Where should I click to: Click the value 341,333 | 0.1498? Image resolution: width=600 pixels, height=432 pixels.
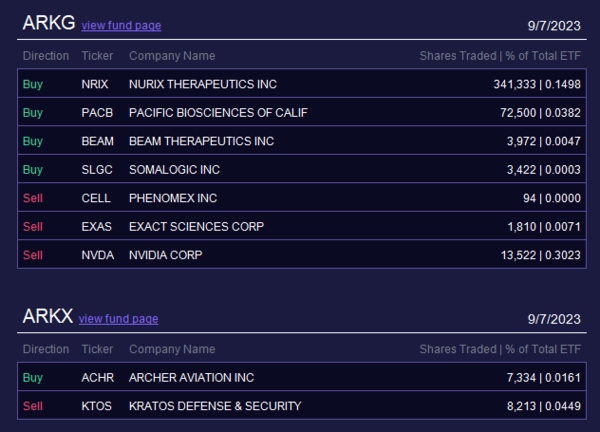click(x=537, y=84)
